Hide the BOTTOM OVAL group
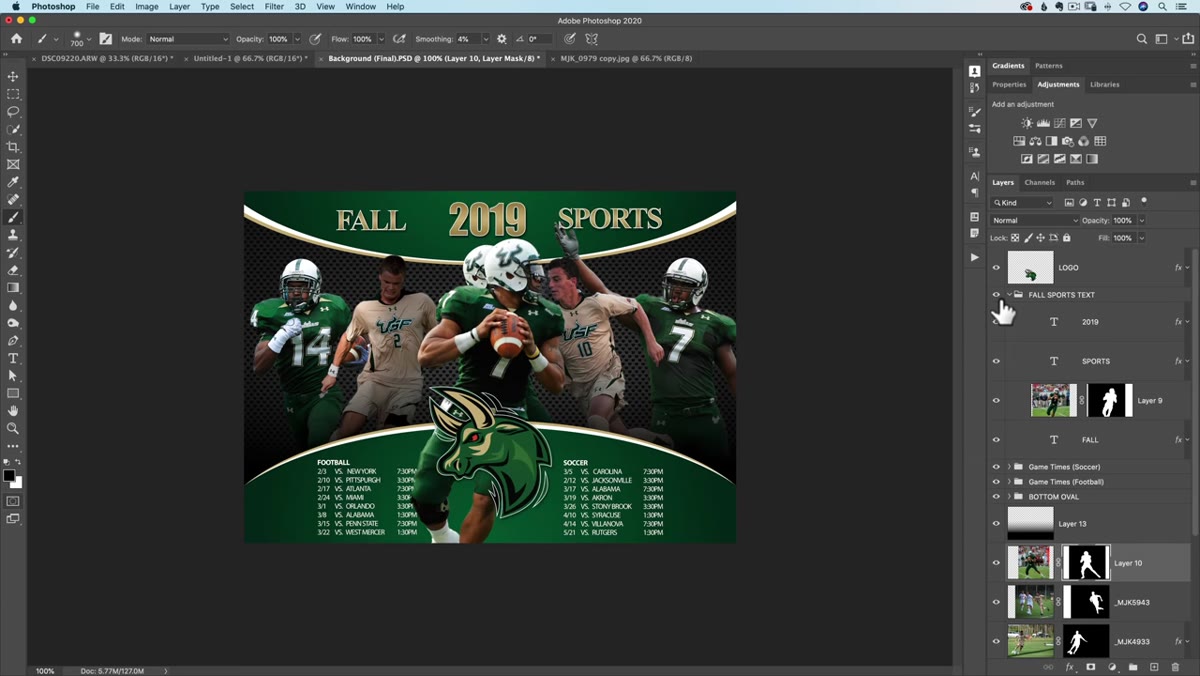 click(996, 497)
